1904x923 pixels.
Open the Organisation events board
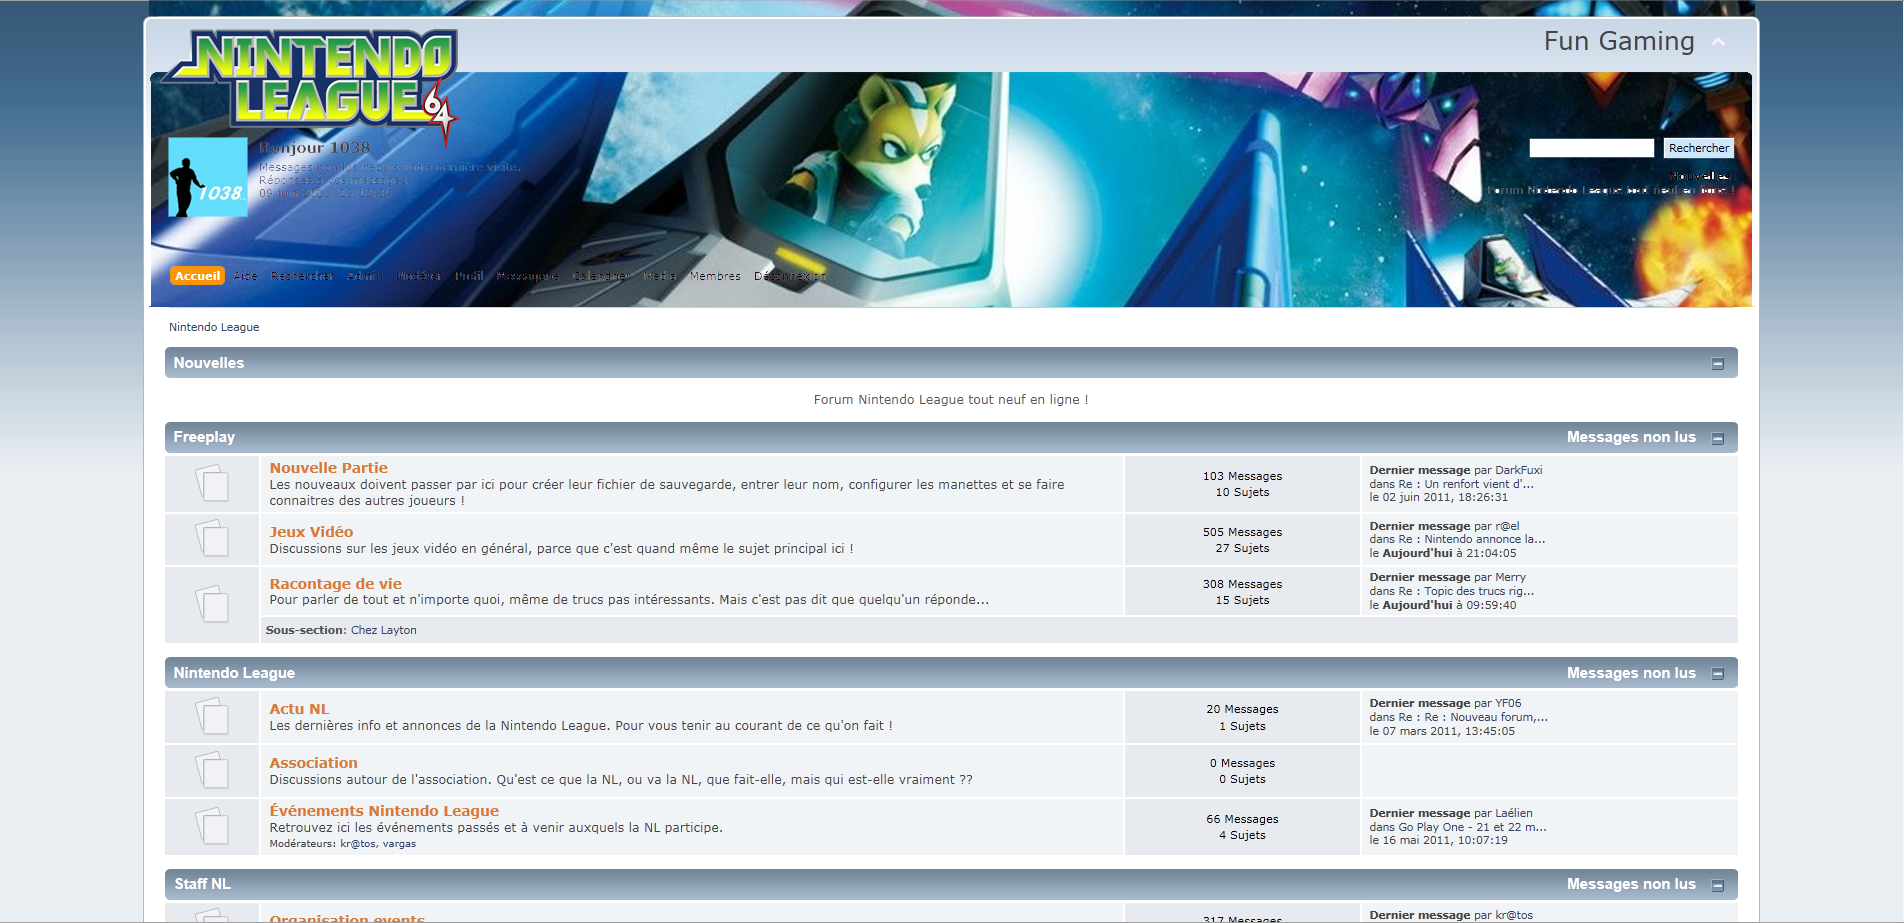347,918
